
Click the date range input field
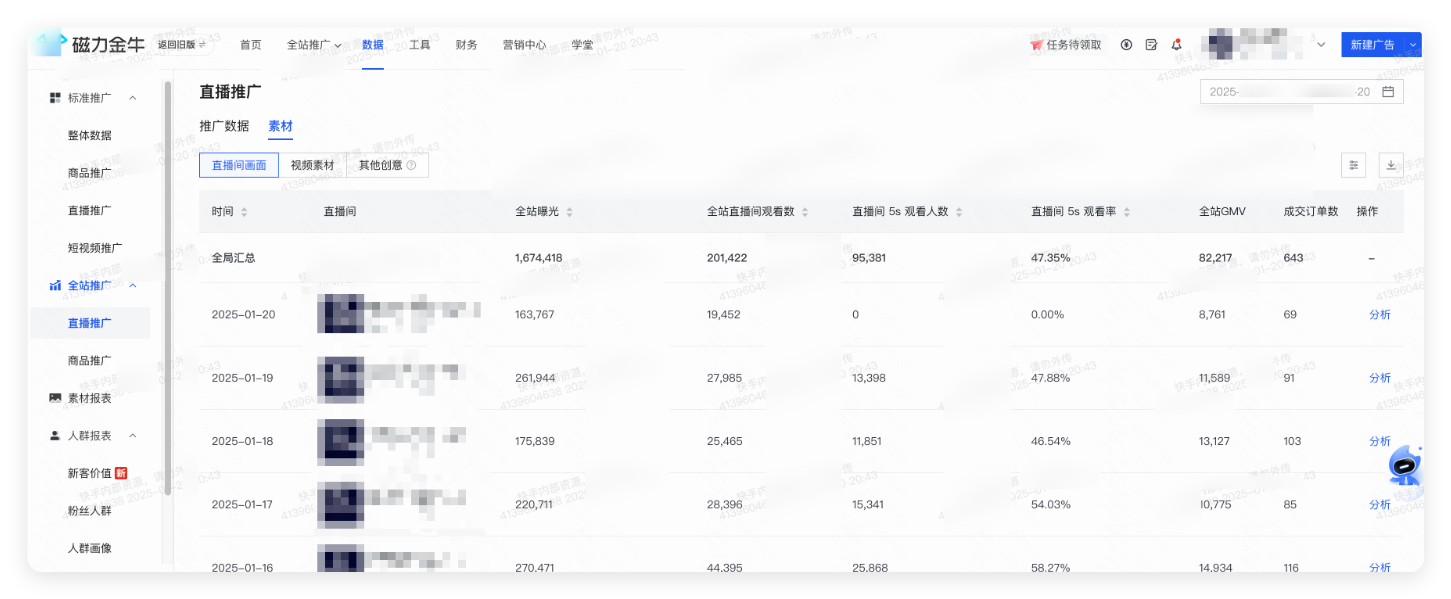1290,90
